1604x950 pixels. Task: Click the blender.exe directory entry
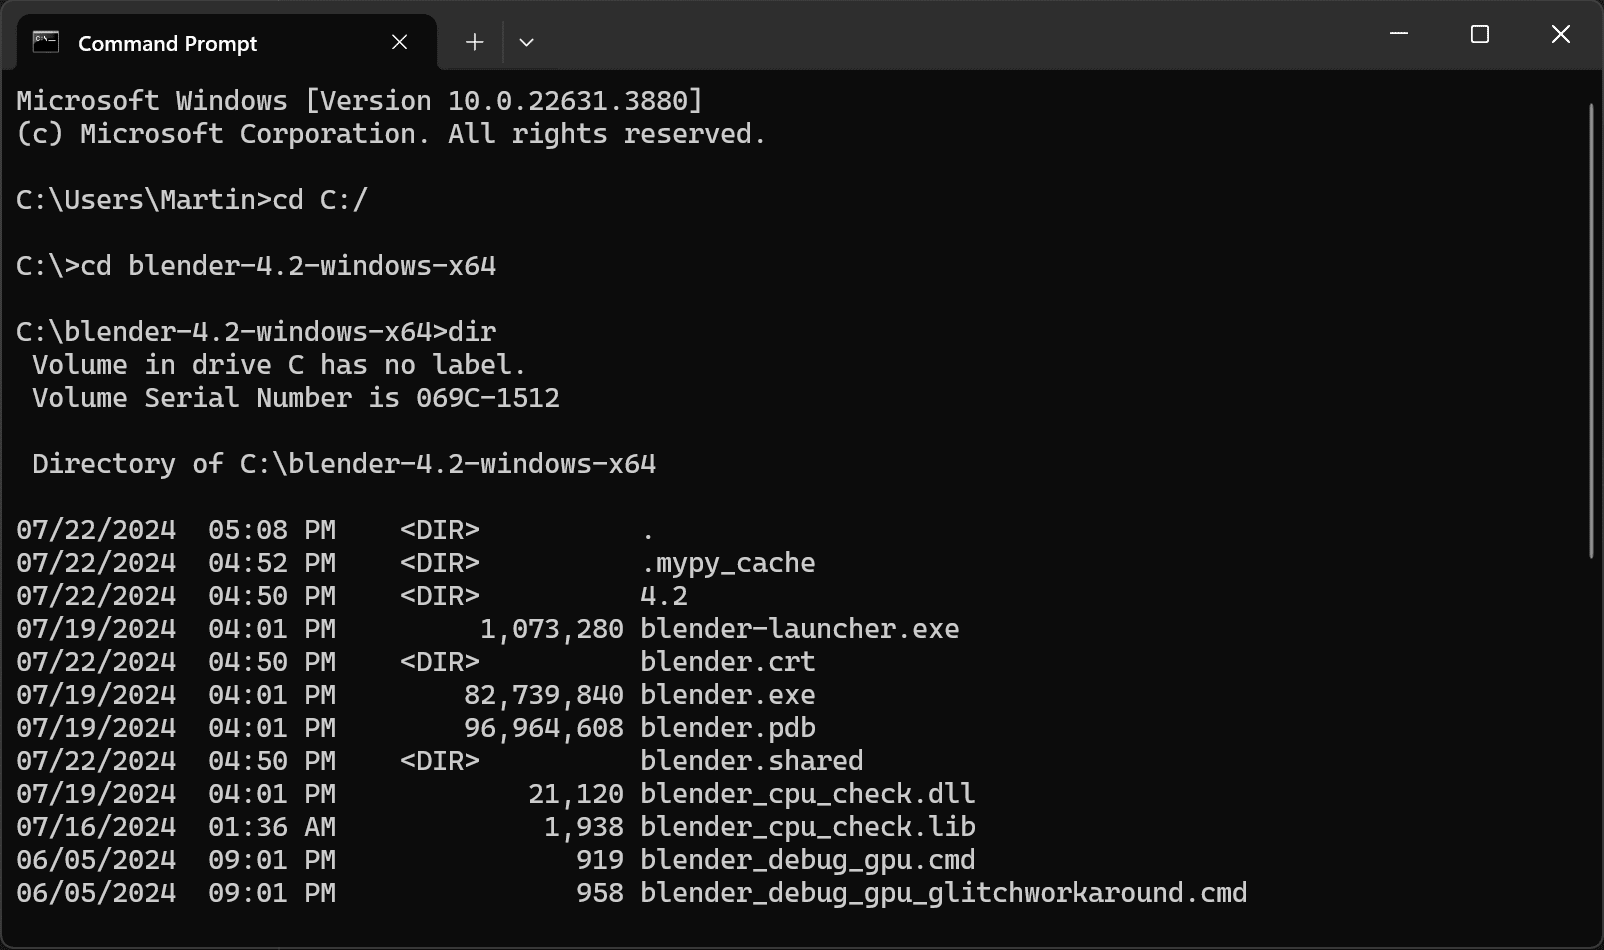tap(727, 694)
